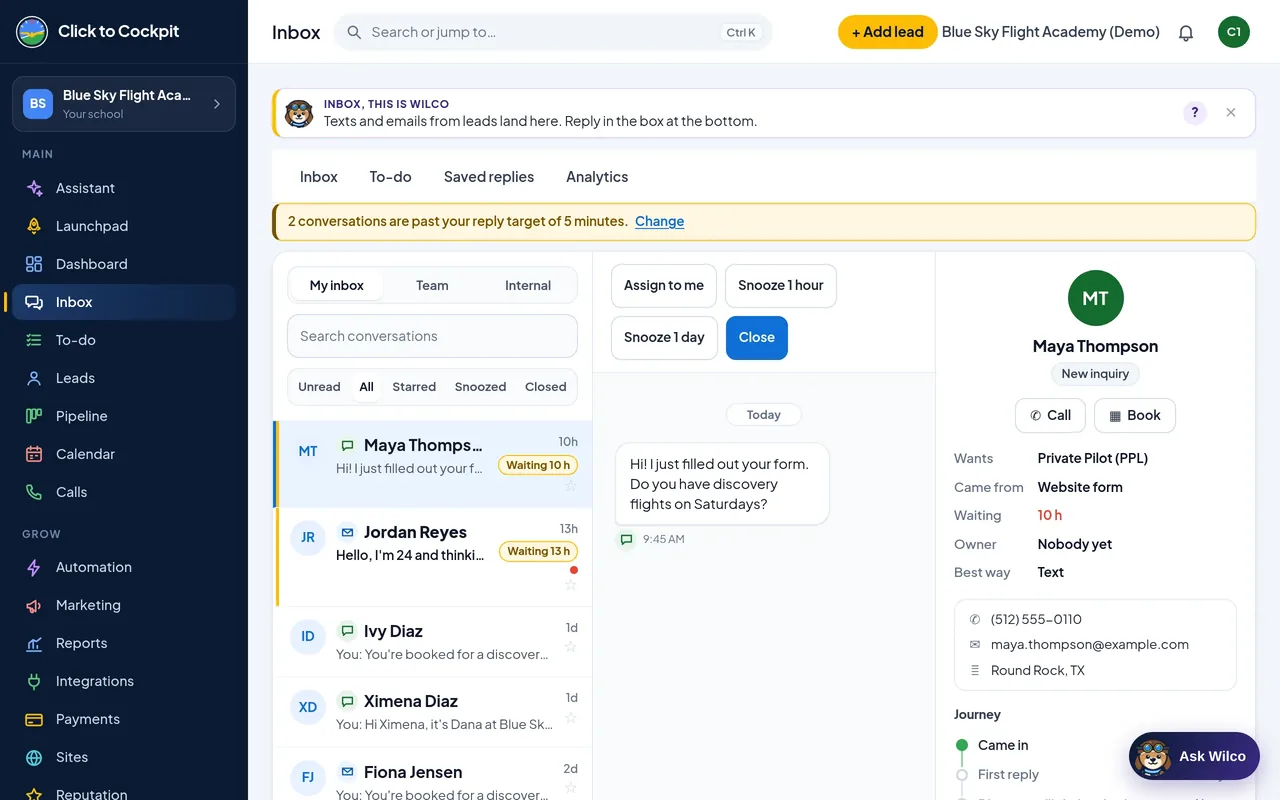
Task: Click the Integrations plug icon
Action: tap(34, 681)
